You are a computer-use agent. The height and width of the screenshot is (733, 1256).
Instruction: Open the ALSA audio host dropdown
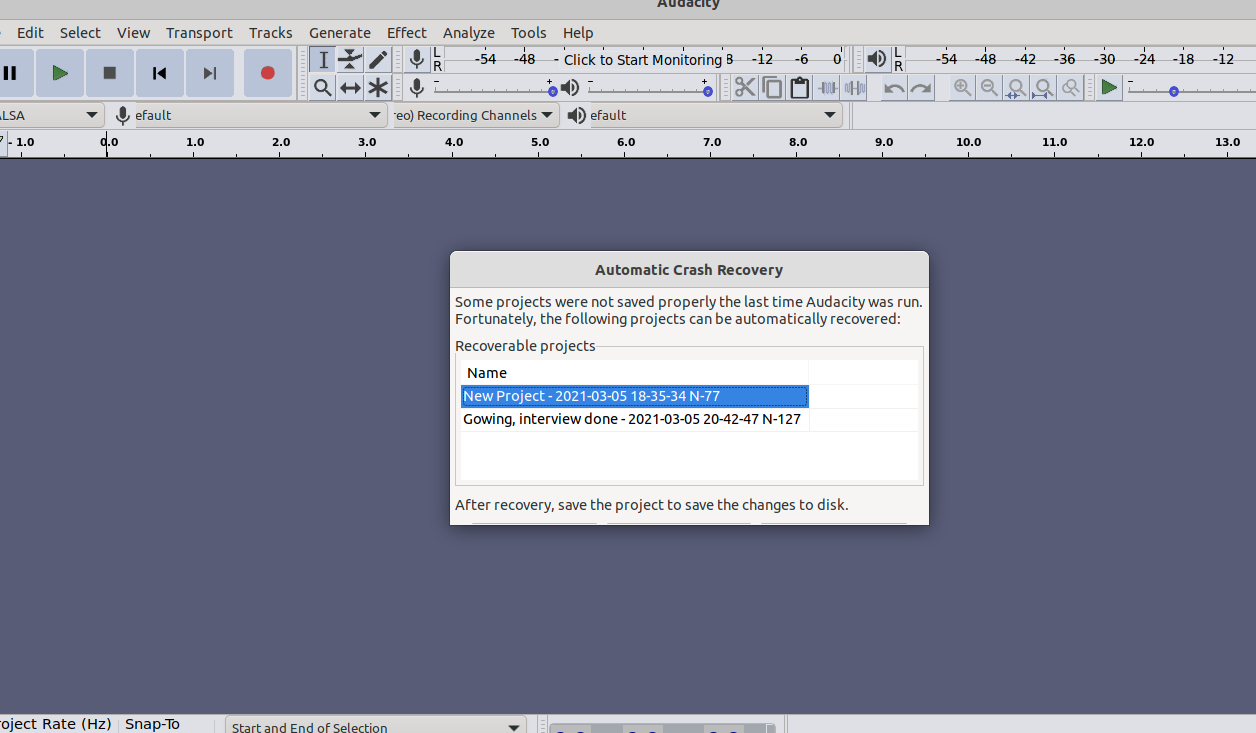point(50,115)
